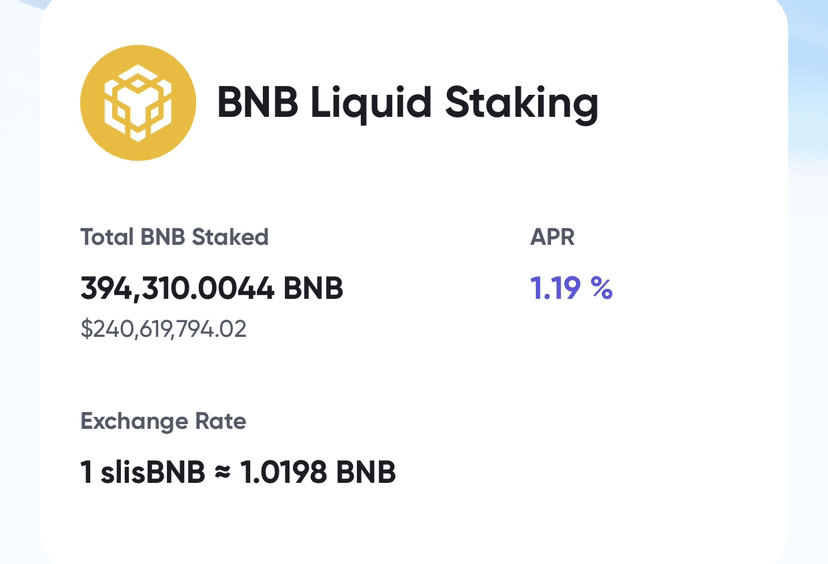Select the 394,310.0044 staked amount number
828x564 pixels.
(x=177, y=289)
